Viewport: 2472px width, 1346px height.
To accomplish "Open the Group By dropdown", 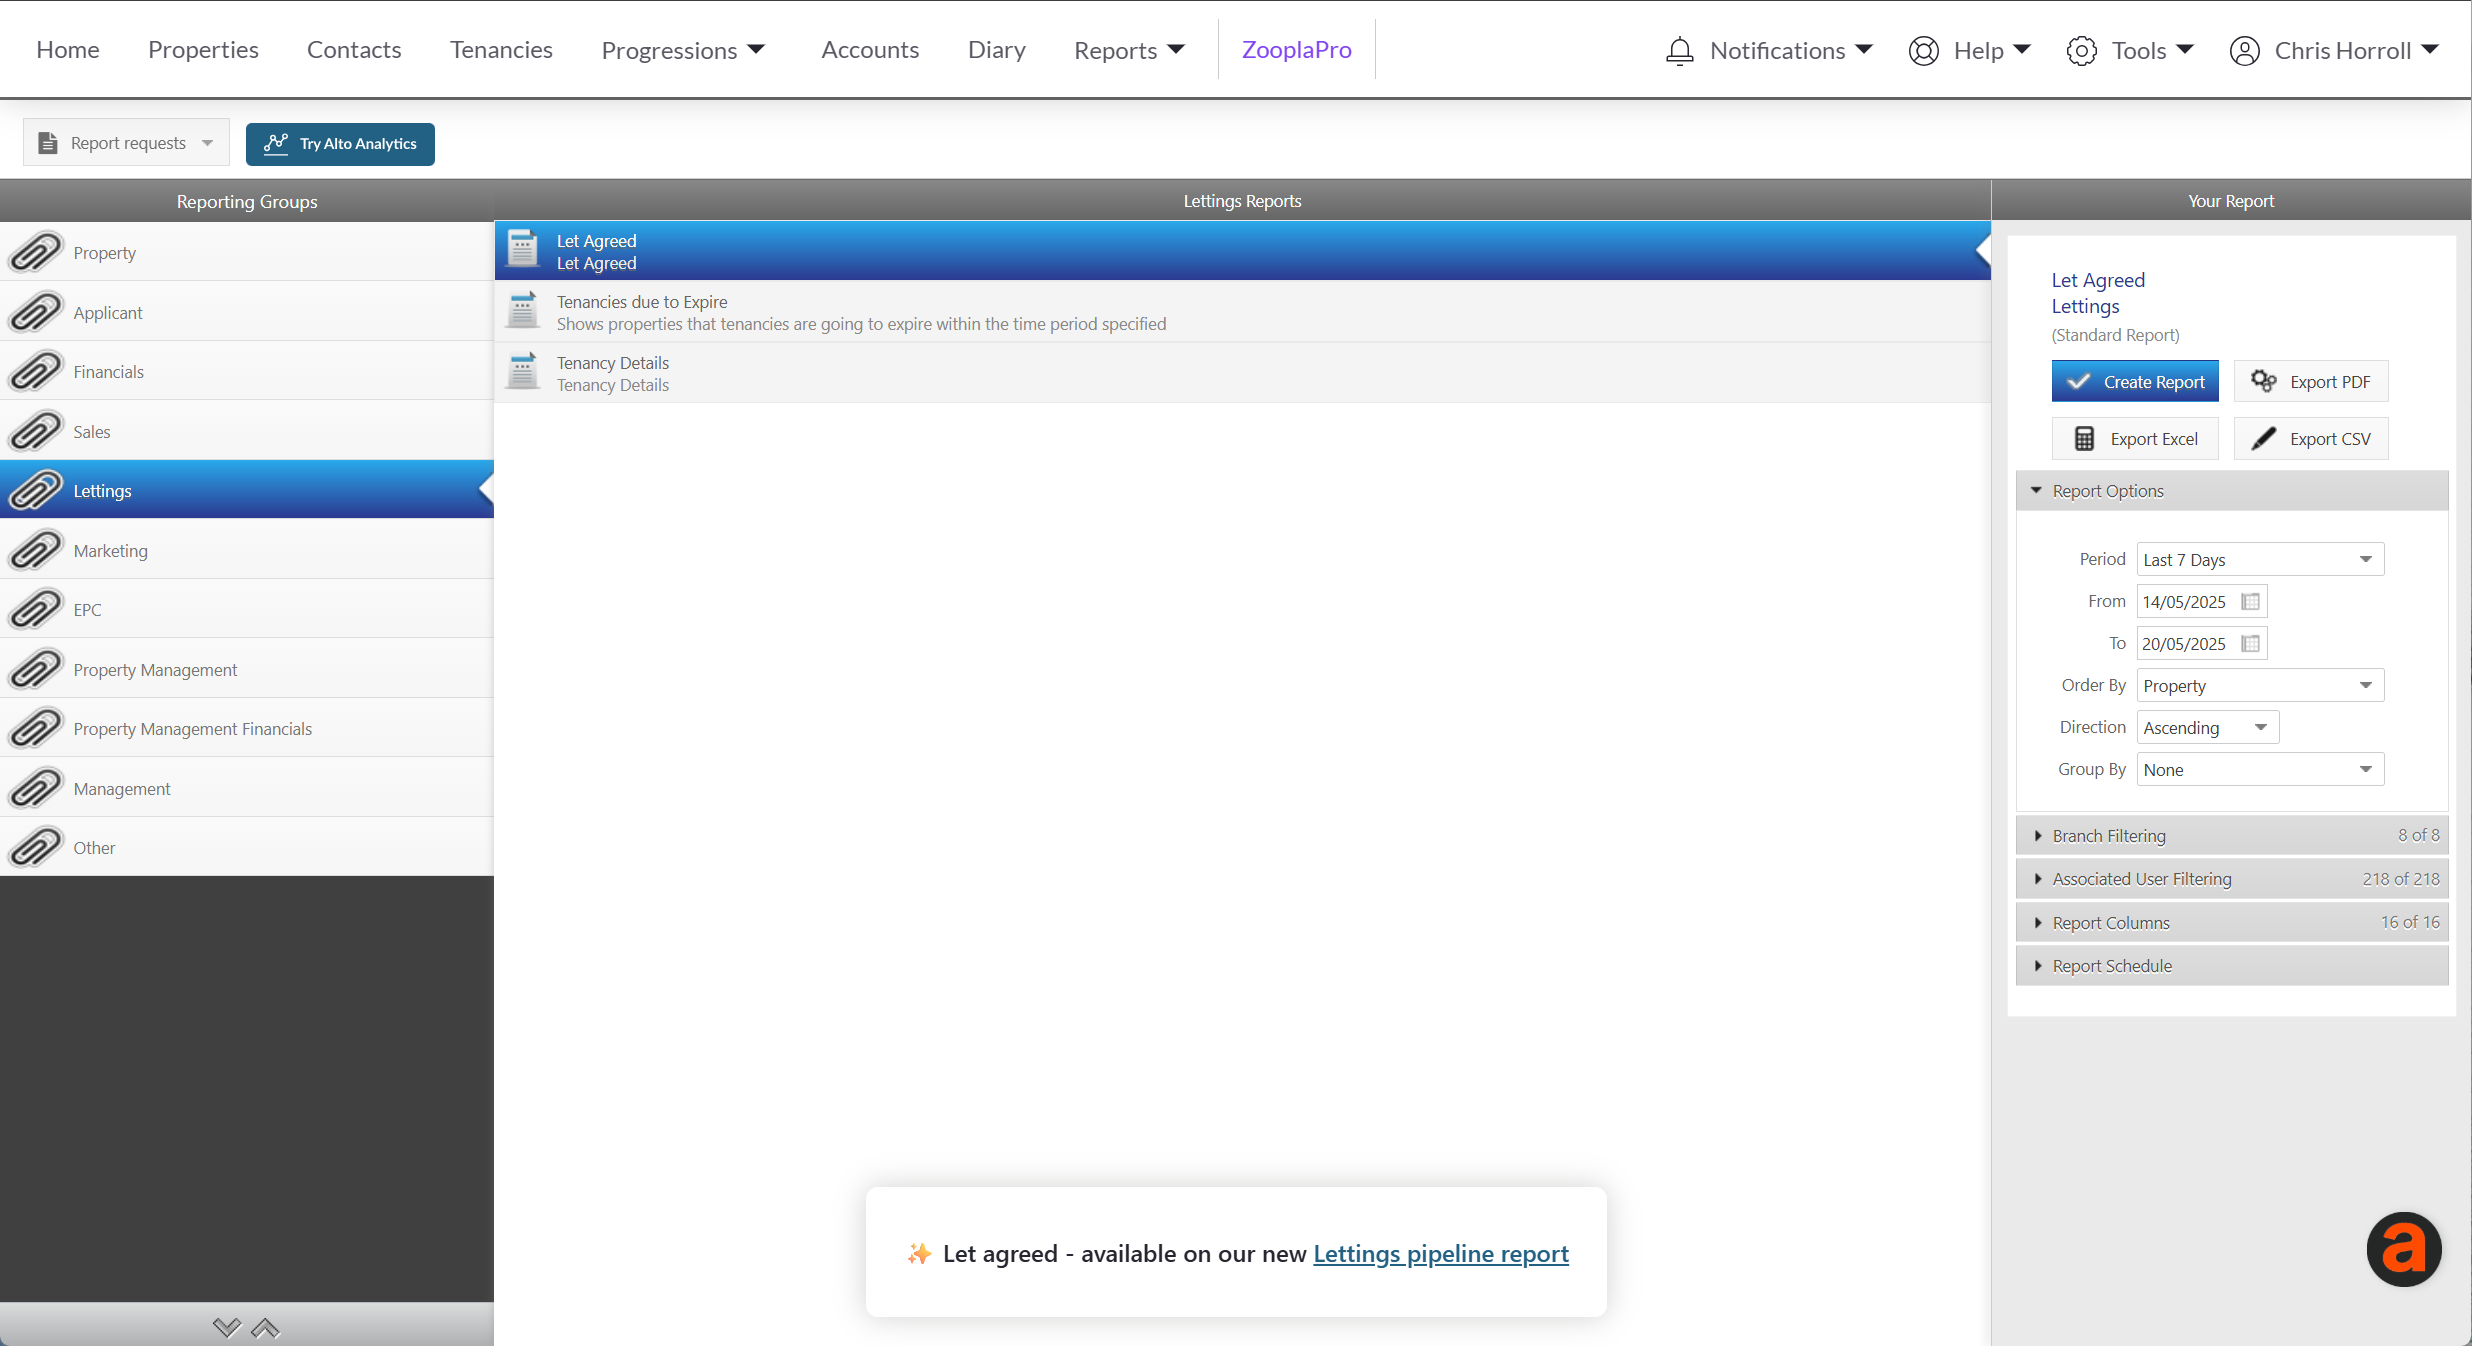I will (x=2260, y=769).
